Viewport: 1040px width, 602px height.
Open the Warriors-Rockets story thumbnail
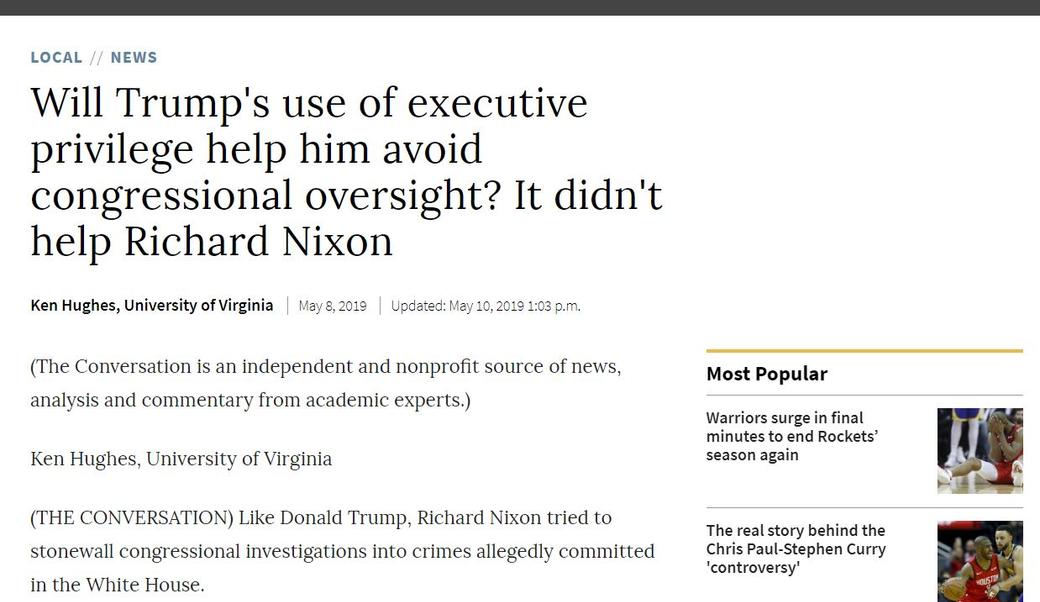click(979, 451)
